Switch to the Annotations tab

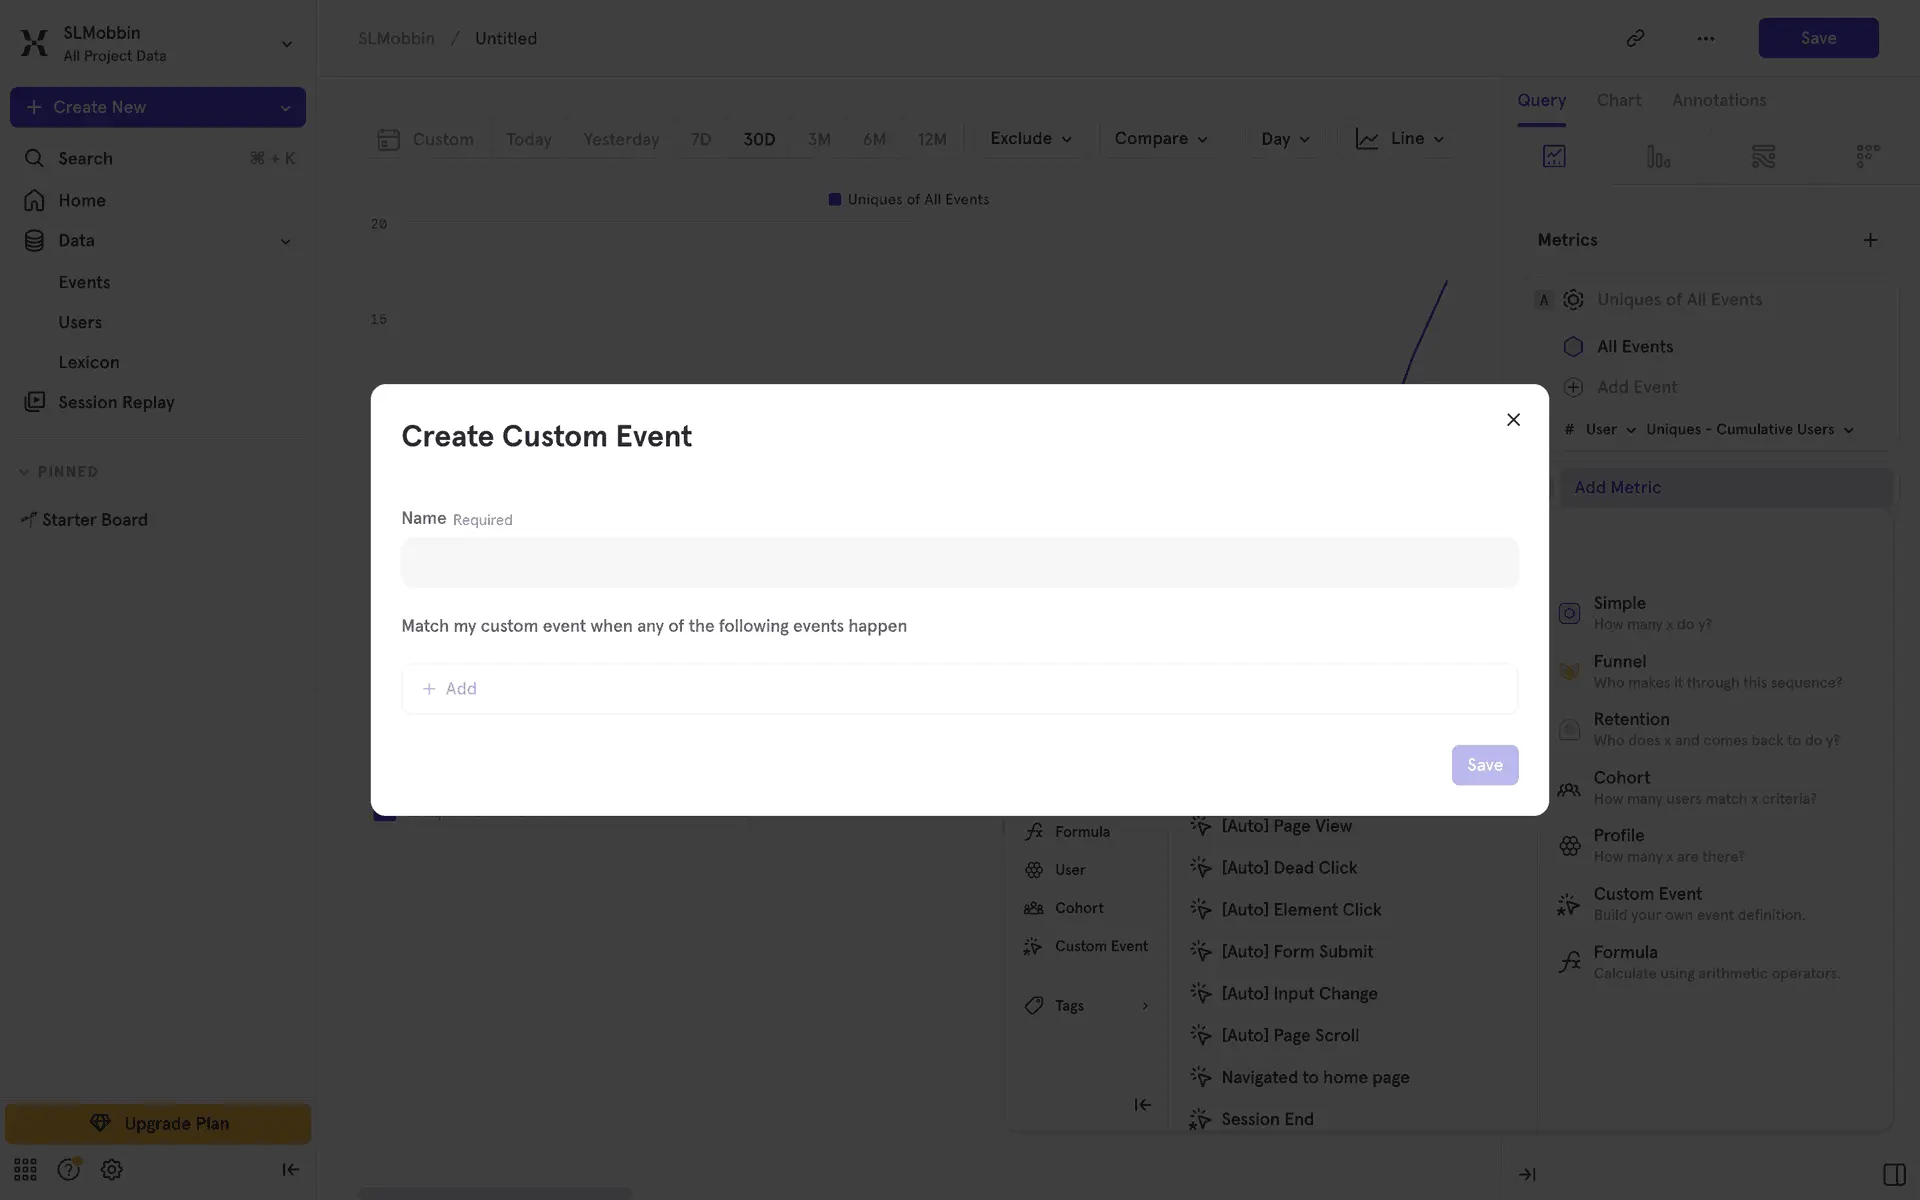tap(1718, 100)
